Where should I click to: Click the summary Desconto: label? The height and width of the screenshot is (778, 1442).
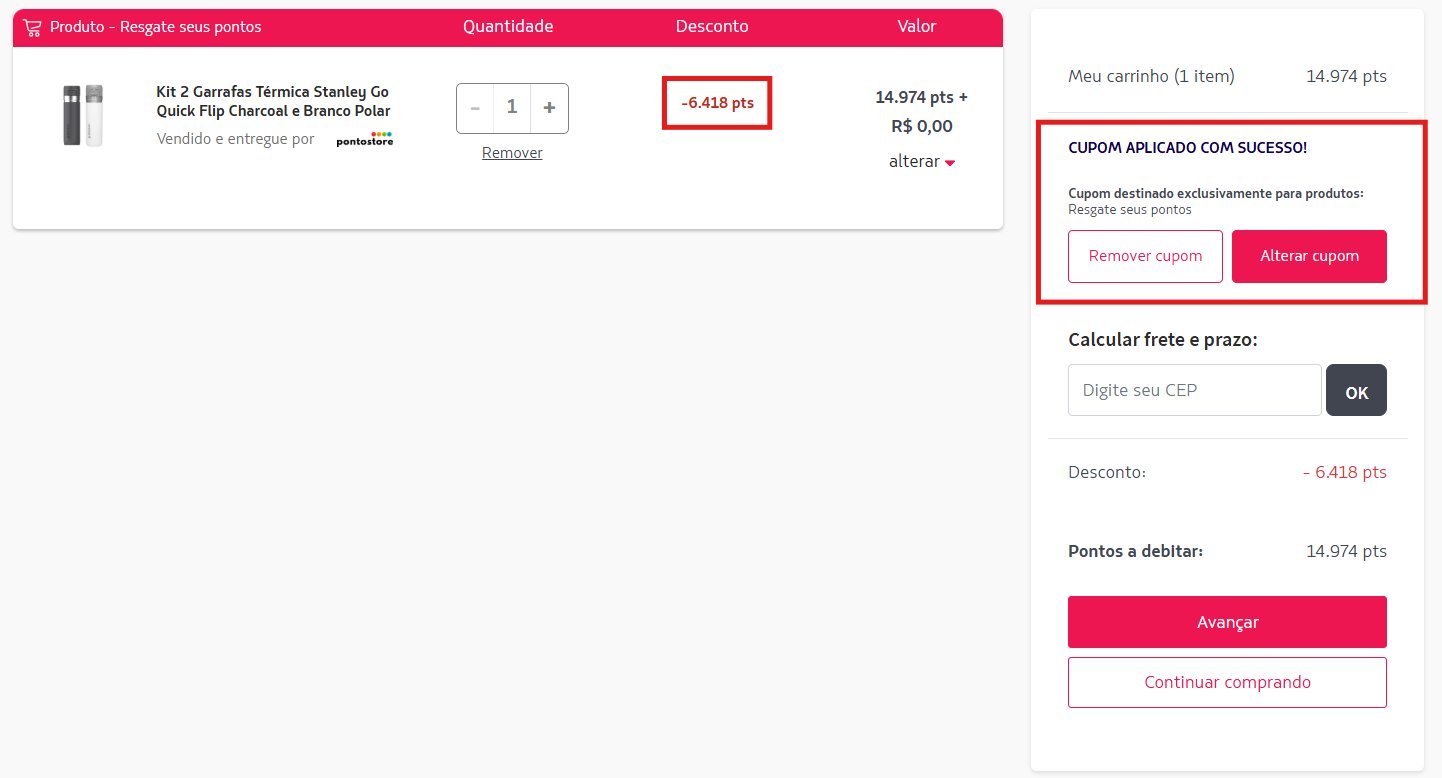pyautogui.click(x=1107, y=472)
